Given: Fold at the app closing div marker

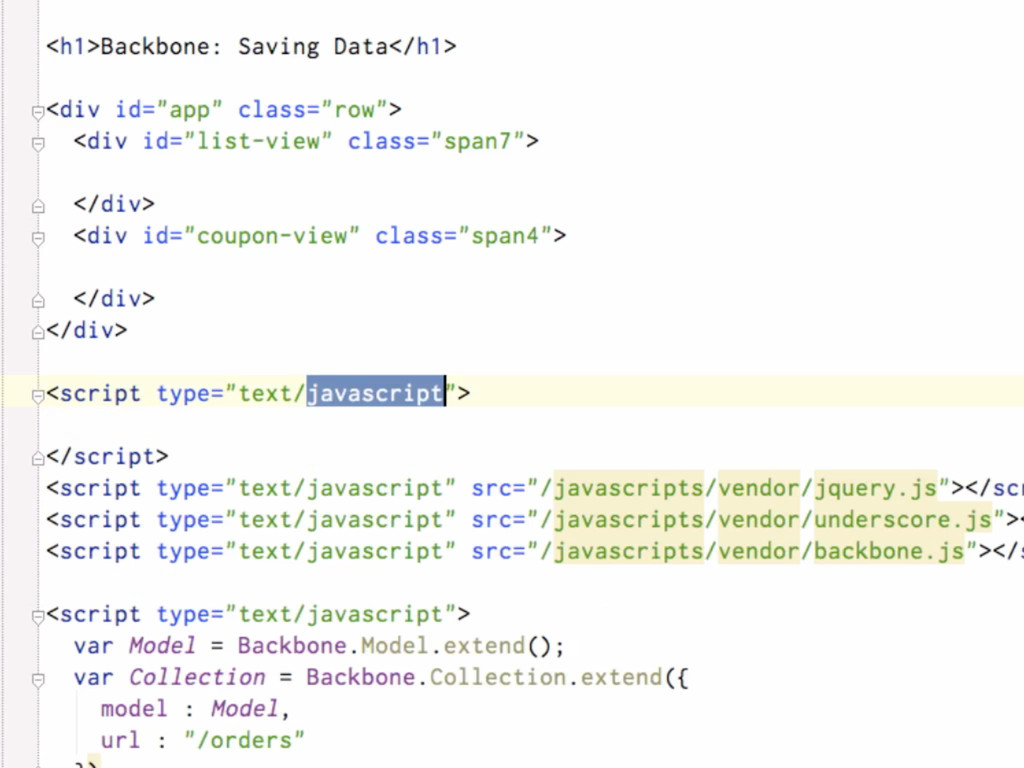Looking at the screenshot, I should [x=38, y=332].
